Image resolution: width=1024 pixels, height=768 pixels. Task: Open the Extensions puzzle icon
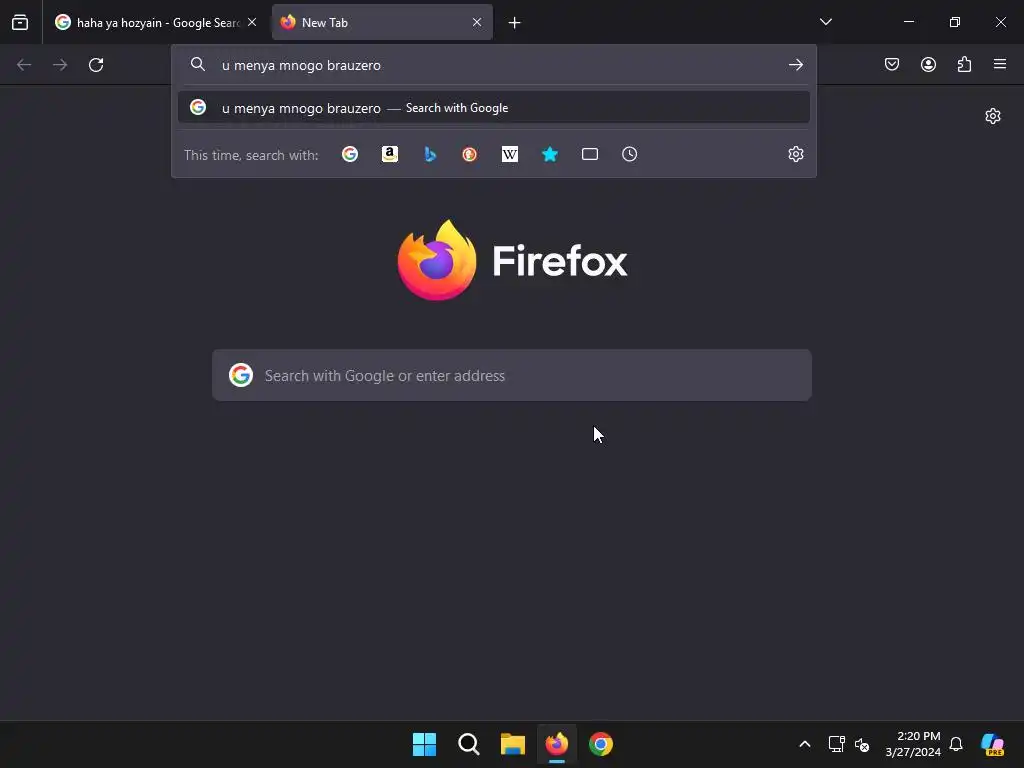click(x=964, y=64)
